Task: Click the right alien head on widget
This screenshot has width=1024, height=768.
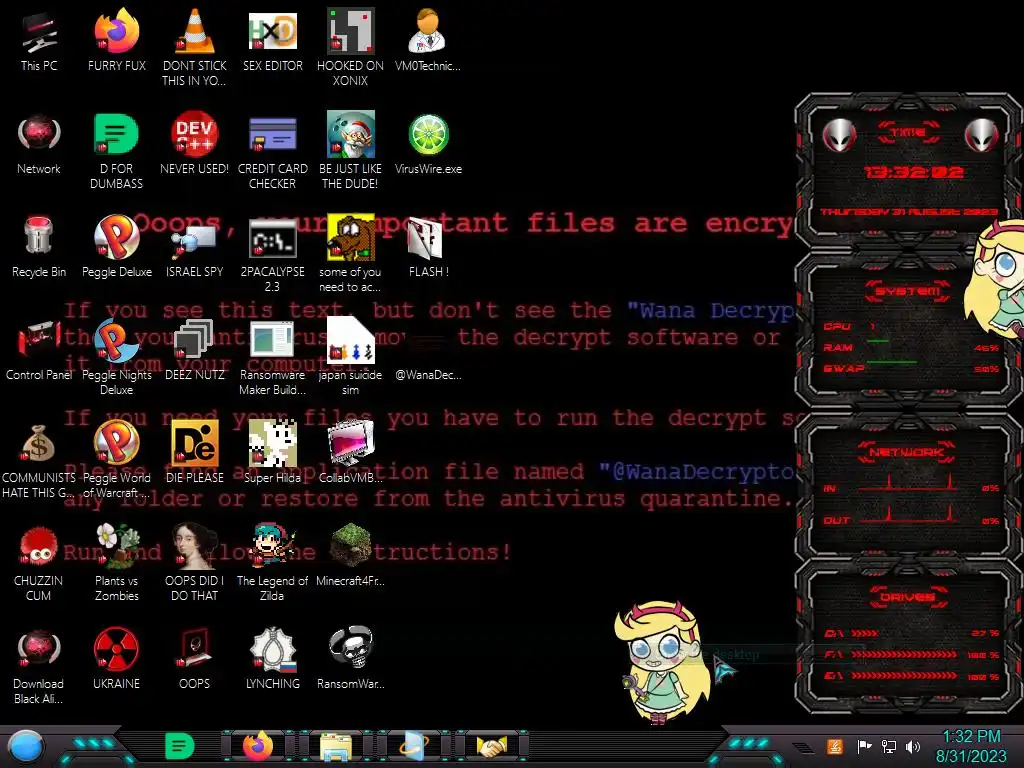Action: [x=981, y=136]
